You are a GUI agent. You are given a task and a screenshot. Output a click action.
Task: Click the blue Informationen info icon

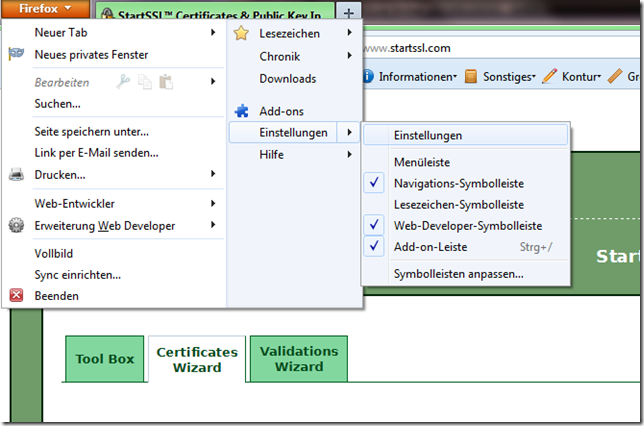click(368, 76)
